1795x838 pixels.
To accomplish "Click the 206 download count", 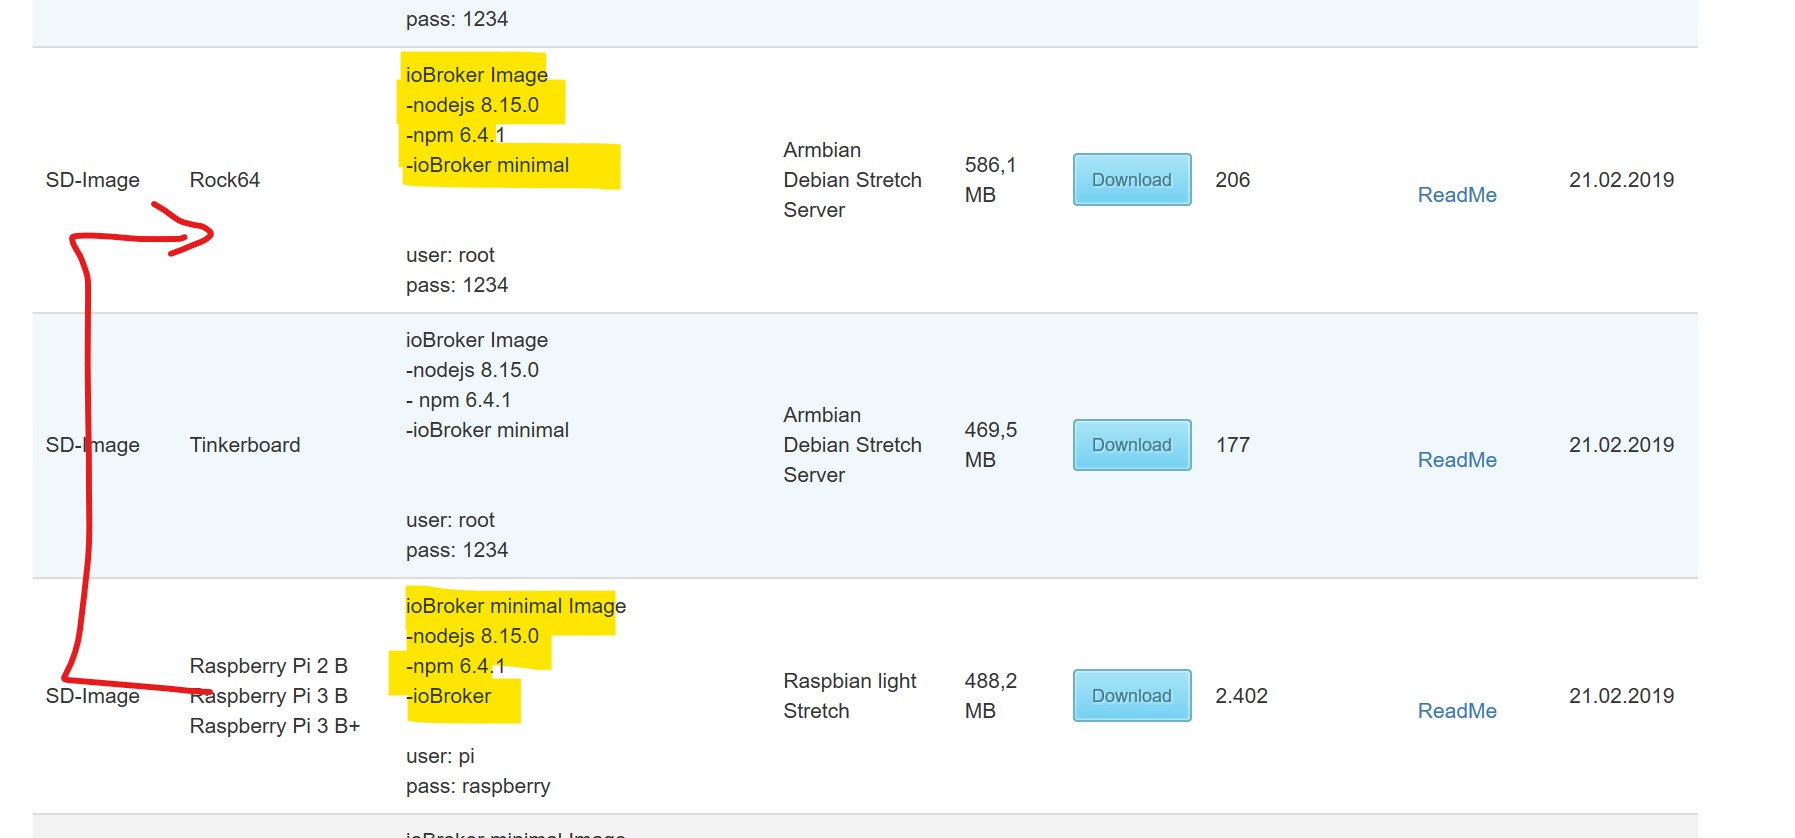I will point(1232,180).
